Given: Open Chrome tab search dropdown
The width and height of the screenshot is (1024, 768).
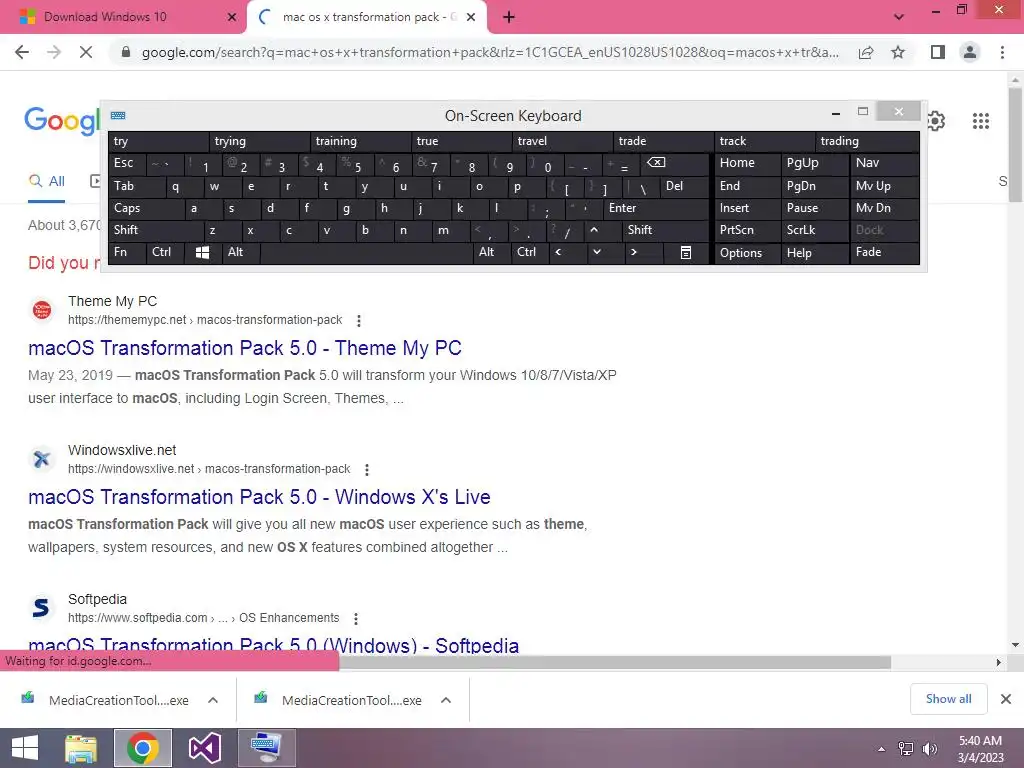Looking at the screenshot, I should coord(899,17).
